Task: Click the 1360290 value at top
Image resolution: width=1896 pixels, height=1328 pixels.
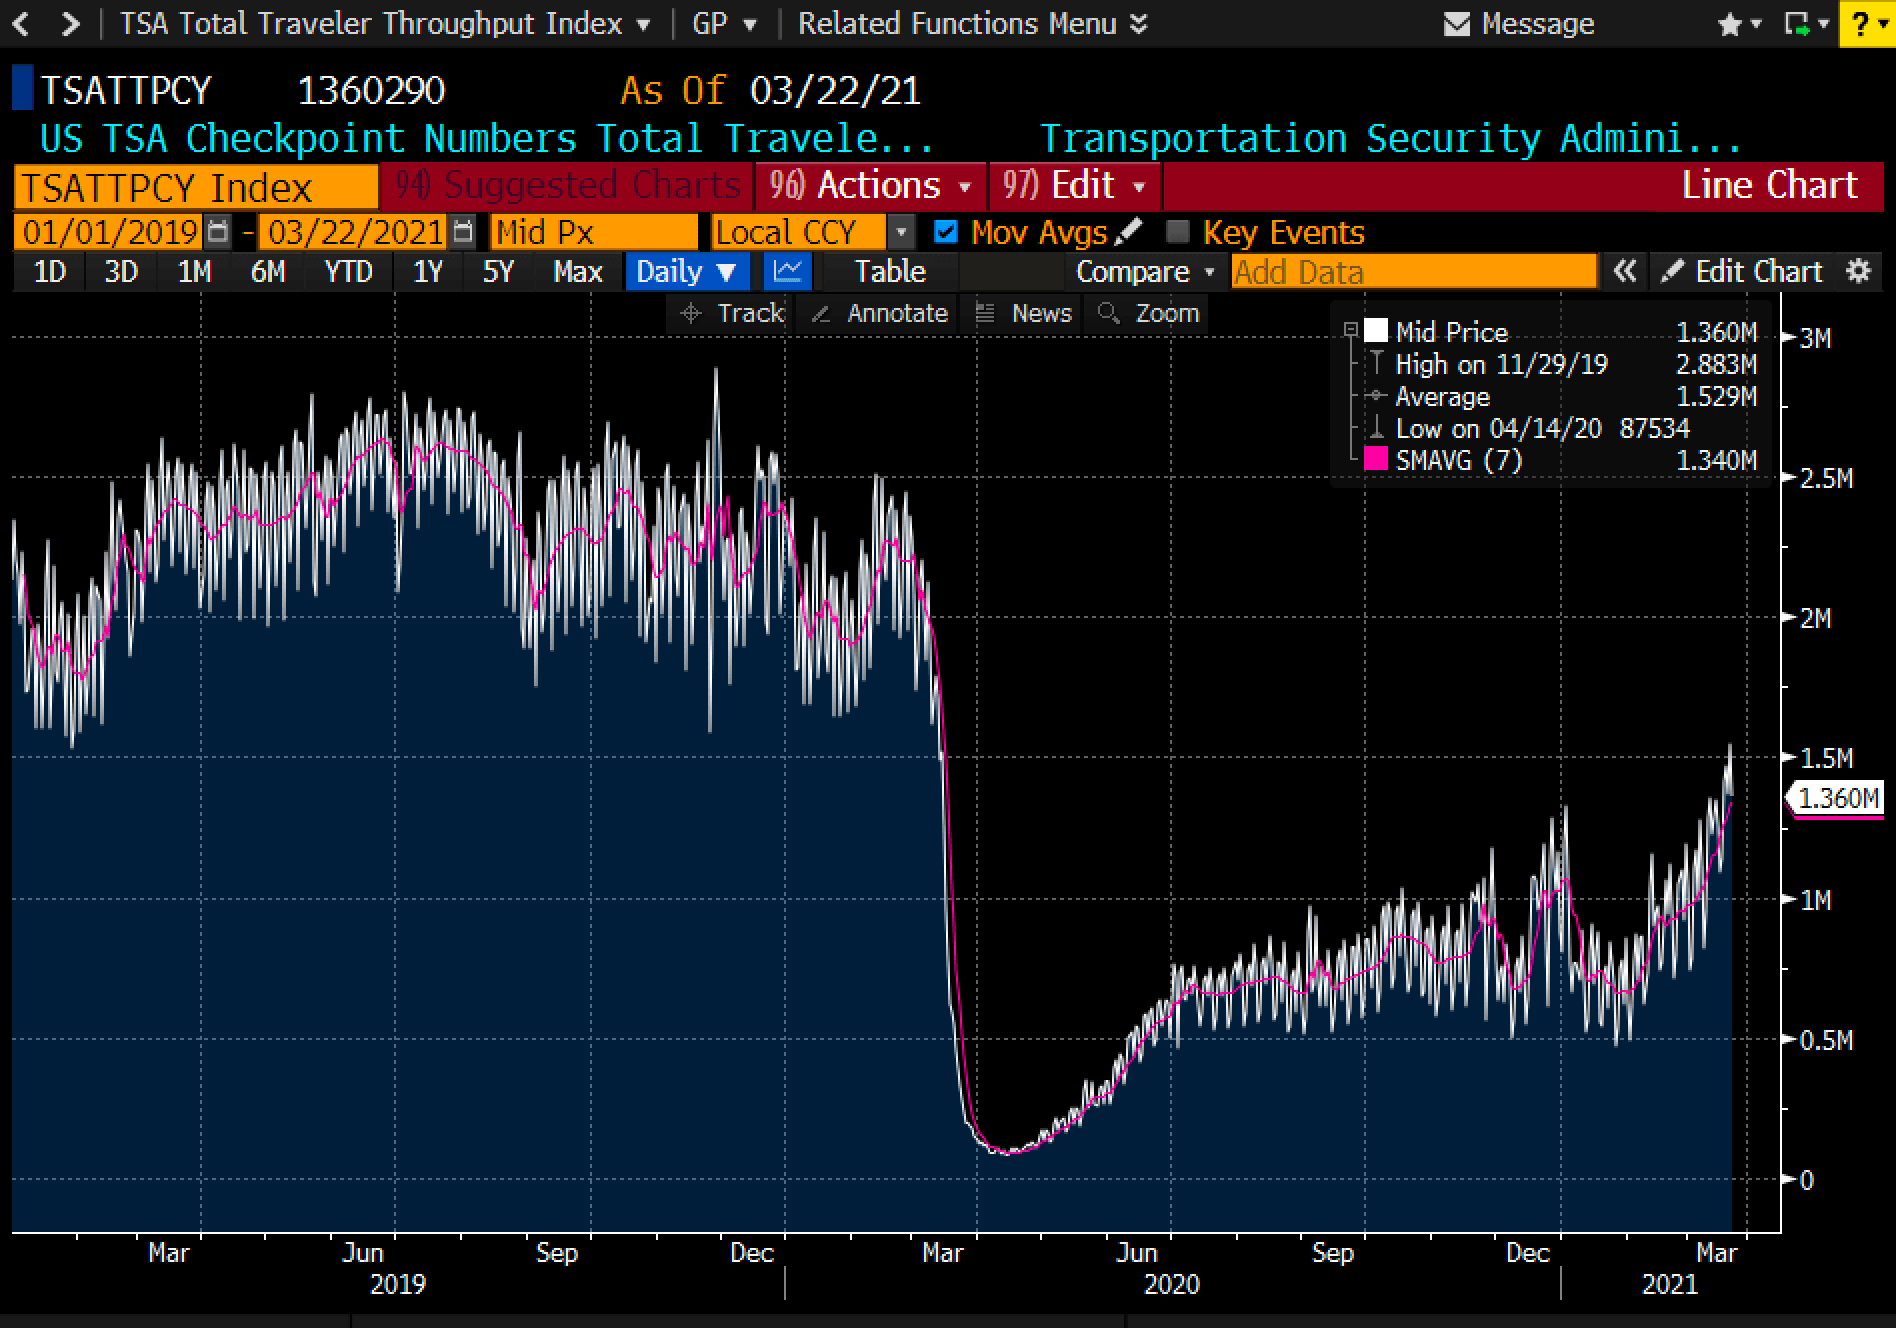Action: [x=371, y=90]
